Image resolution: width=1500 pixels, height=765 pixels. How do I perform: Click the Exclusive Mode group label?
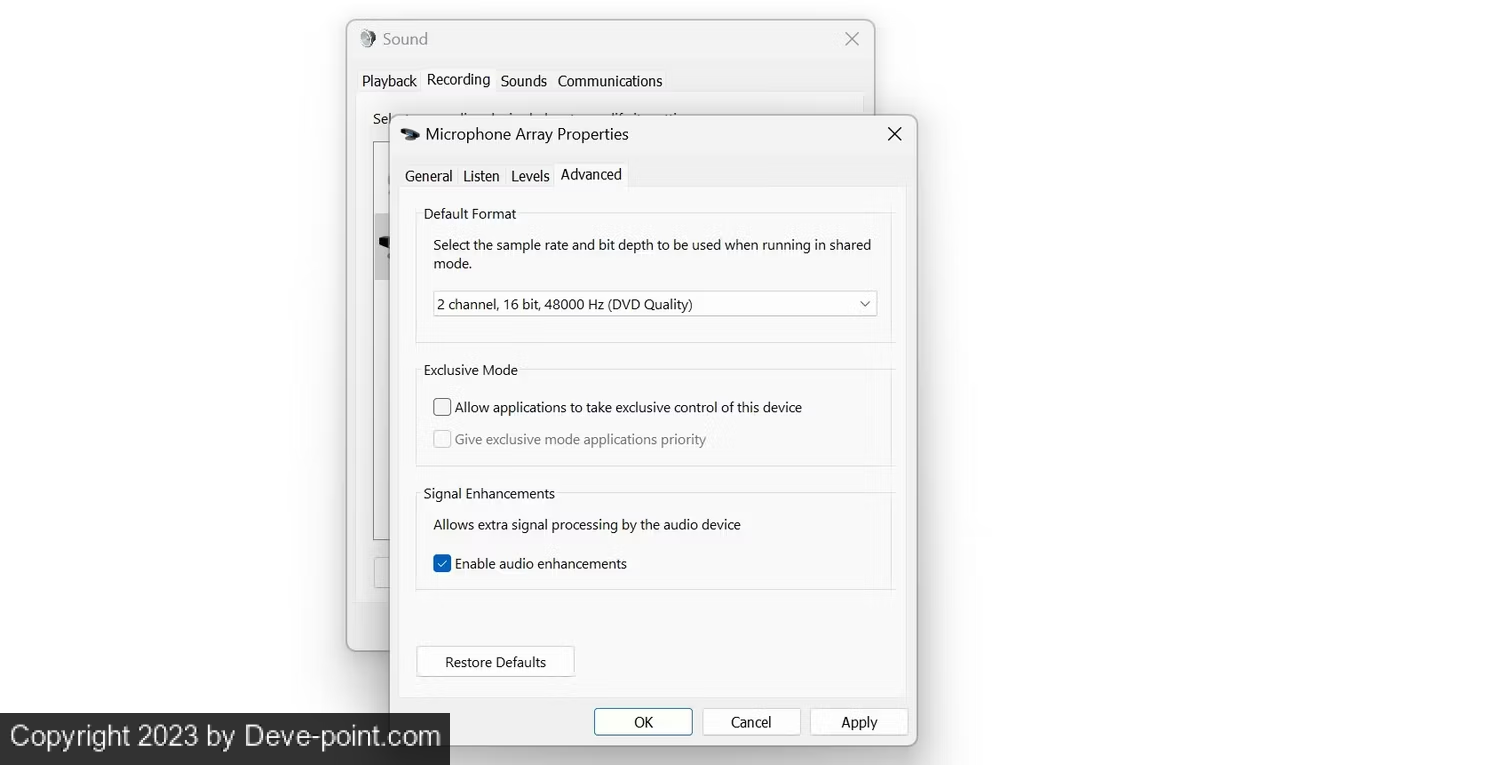coord(471,370)
